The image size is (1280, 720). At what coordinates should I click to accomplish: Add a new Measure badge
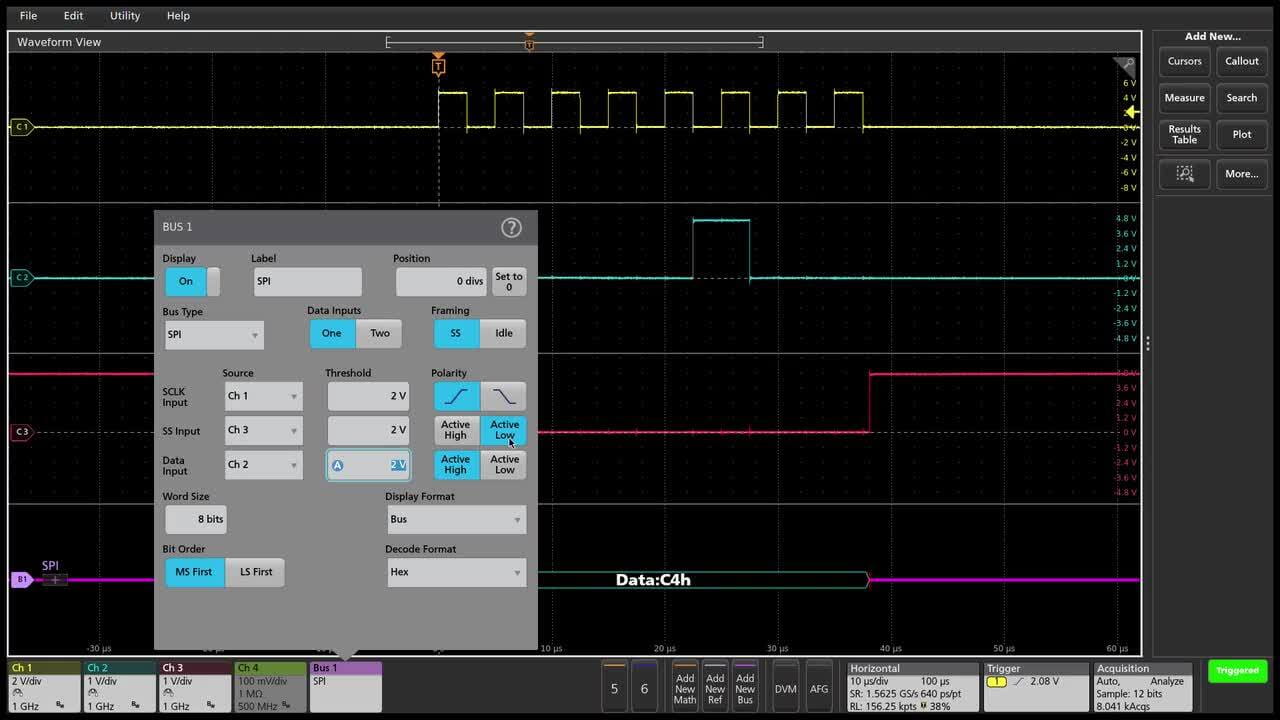point(1184,98)
